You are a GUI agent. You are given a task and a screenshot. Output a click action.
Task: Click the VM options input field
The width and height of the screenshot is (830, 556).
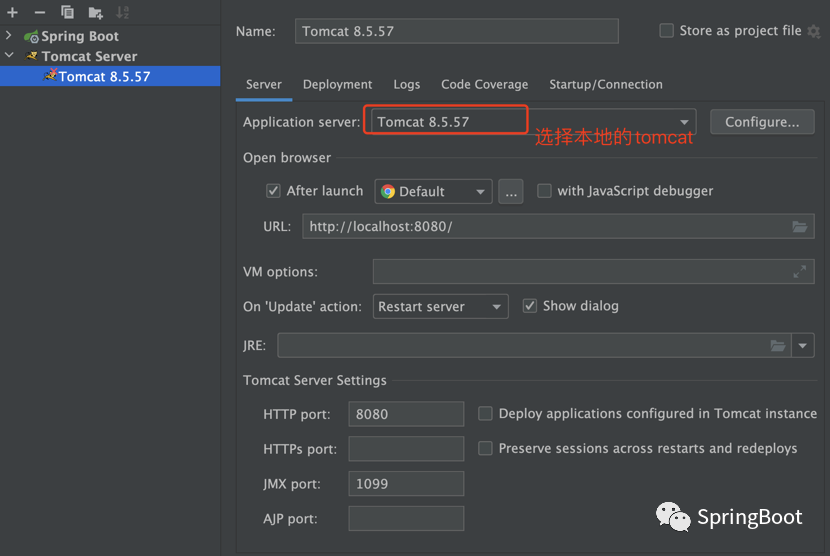point(593,272)
